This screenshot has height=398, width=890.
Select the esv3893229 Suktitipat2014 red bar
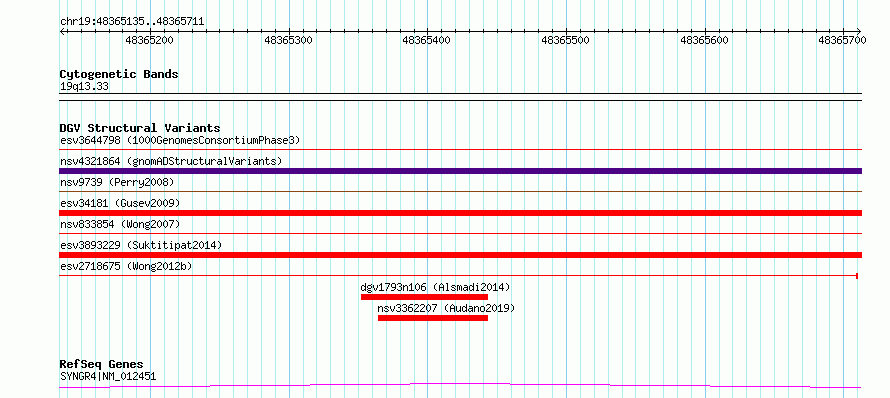(461, 255)
